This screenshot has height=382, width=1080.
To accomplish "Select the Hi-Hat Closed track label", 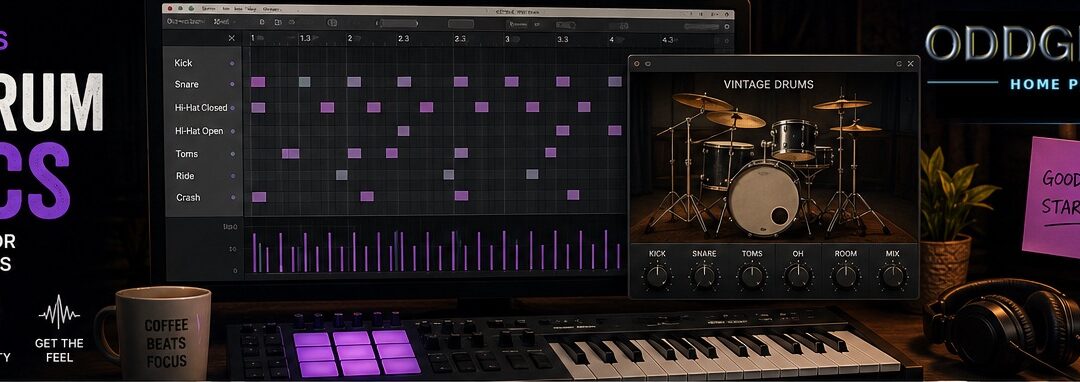I will (x=201, y=107).
